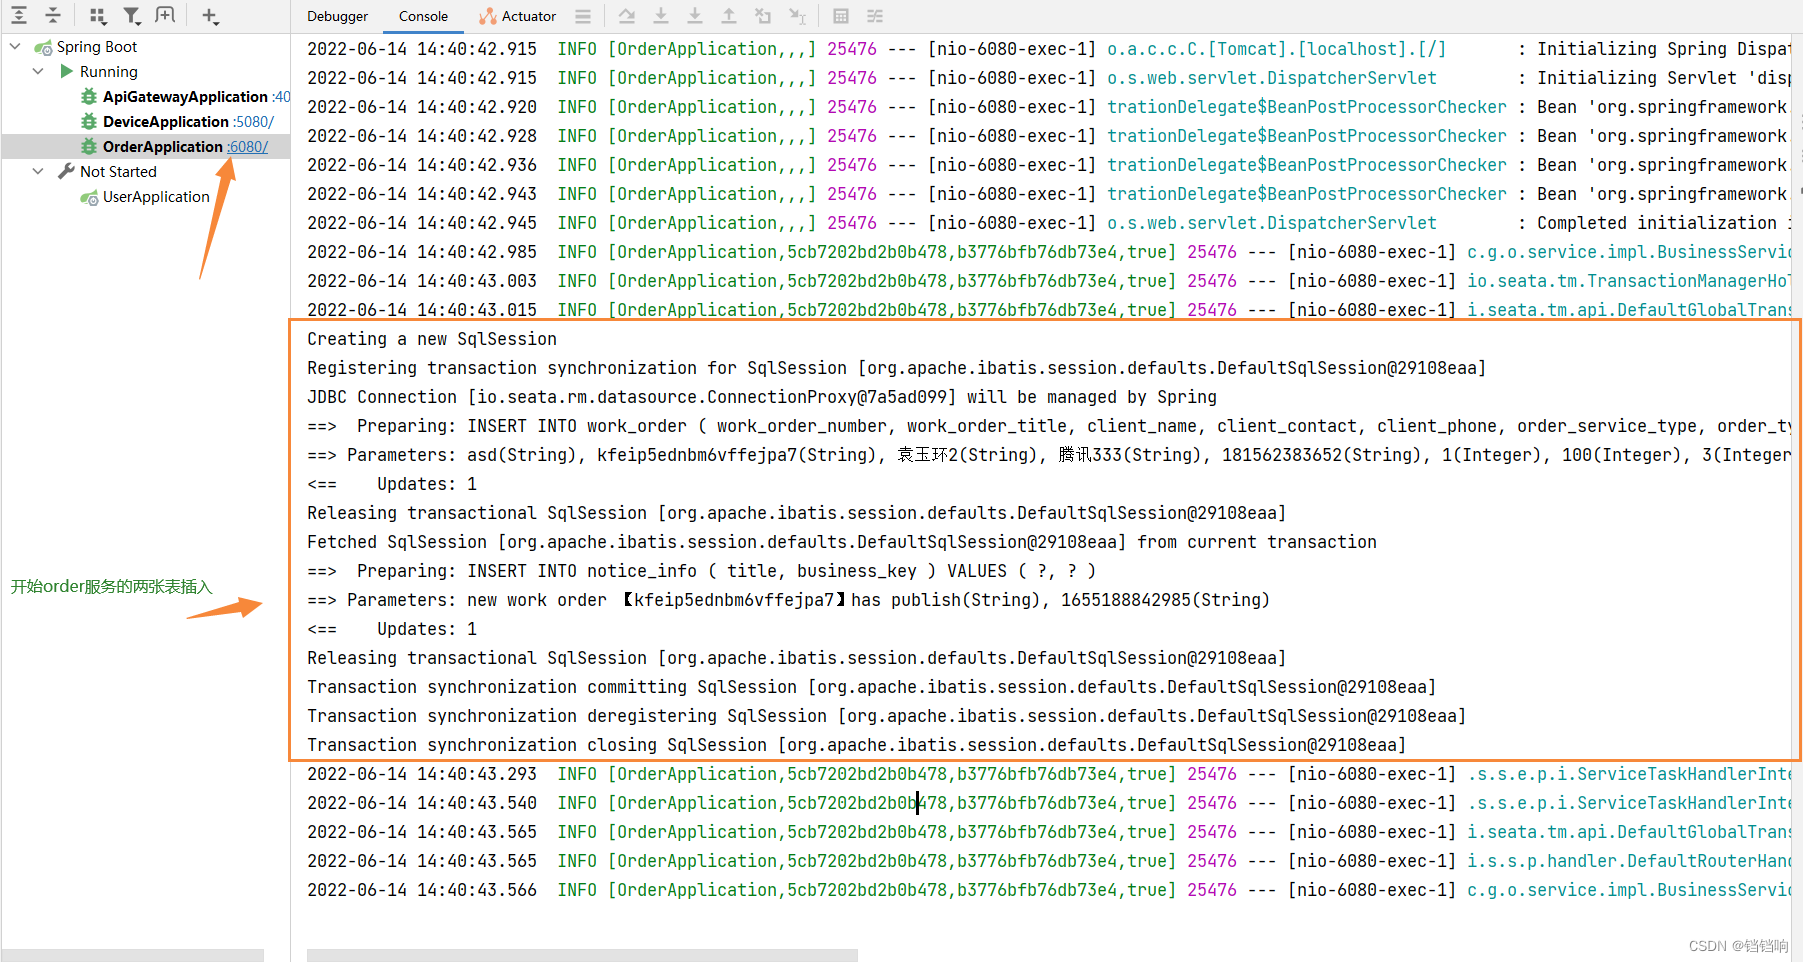Click the log line timestamped 14:40:43.003
This screenshot has height=962, width=1803.
coord(1049,281)
